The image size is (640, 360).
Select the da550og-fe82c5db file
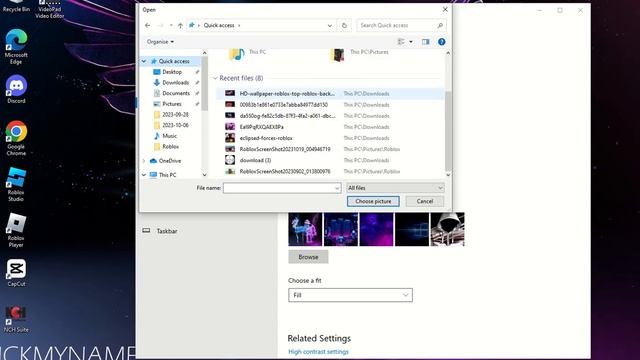click(330, 116)
